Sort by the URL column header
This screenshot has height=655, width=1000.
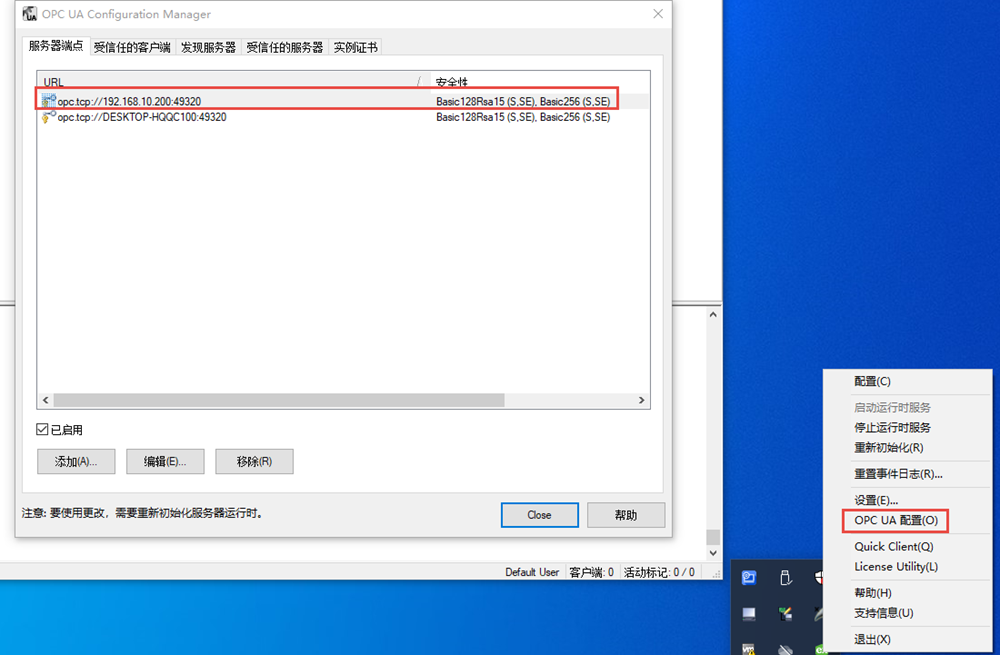point(233,80)
